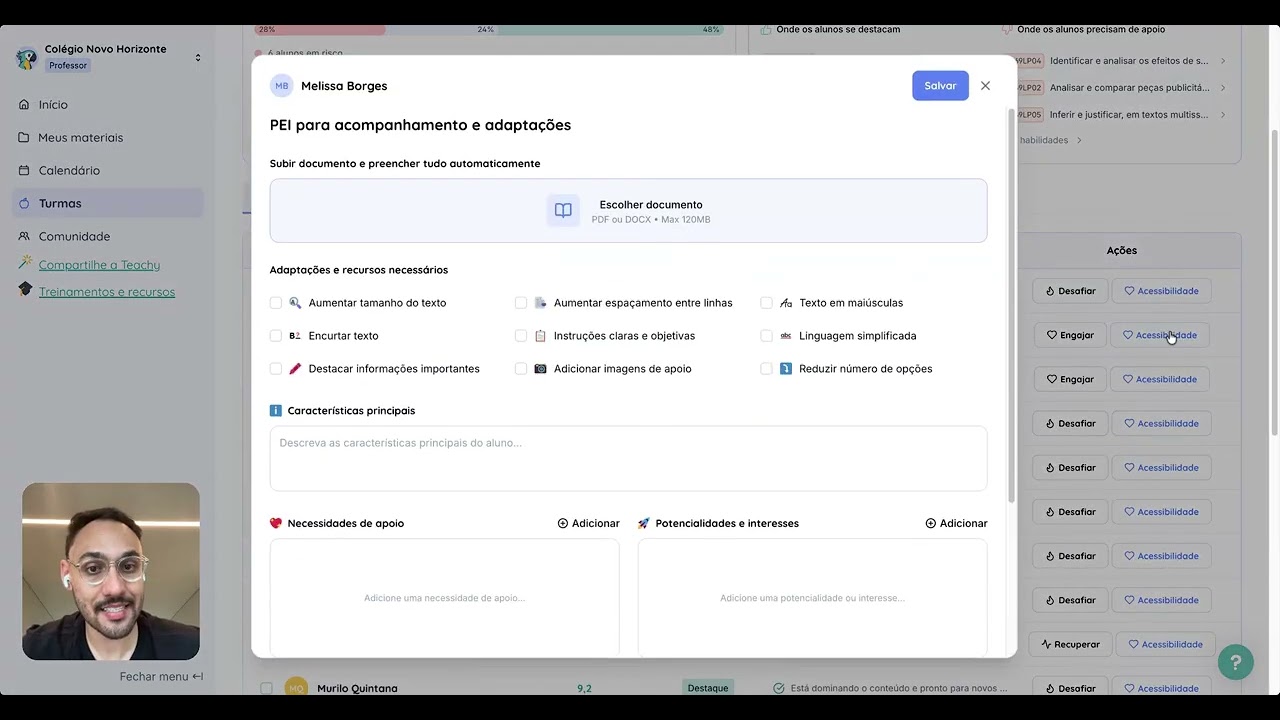
Task: Enable Aumentar tamanho do texto checkbox
Action: [x=276, y=303]
